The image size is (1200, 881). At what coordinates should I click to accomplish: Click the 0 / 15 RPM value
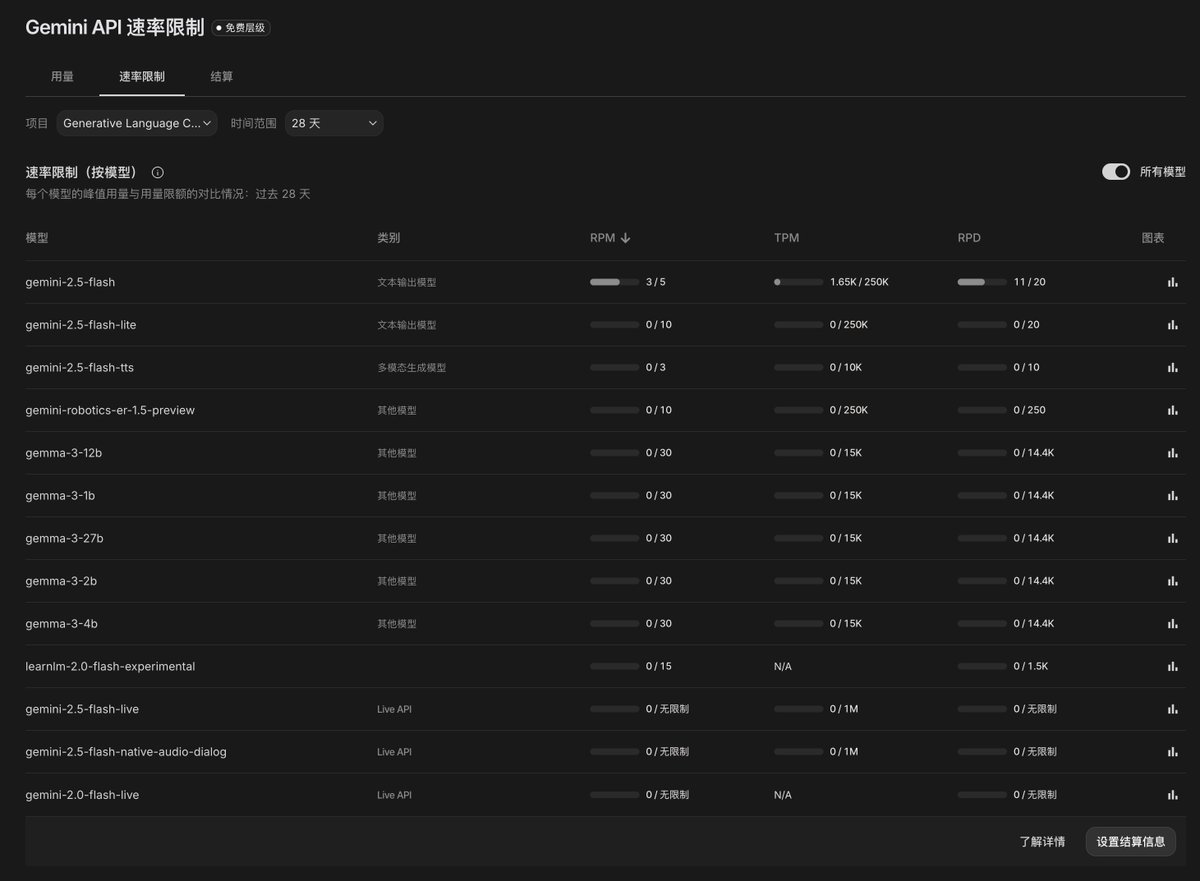point(658,666)
